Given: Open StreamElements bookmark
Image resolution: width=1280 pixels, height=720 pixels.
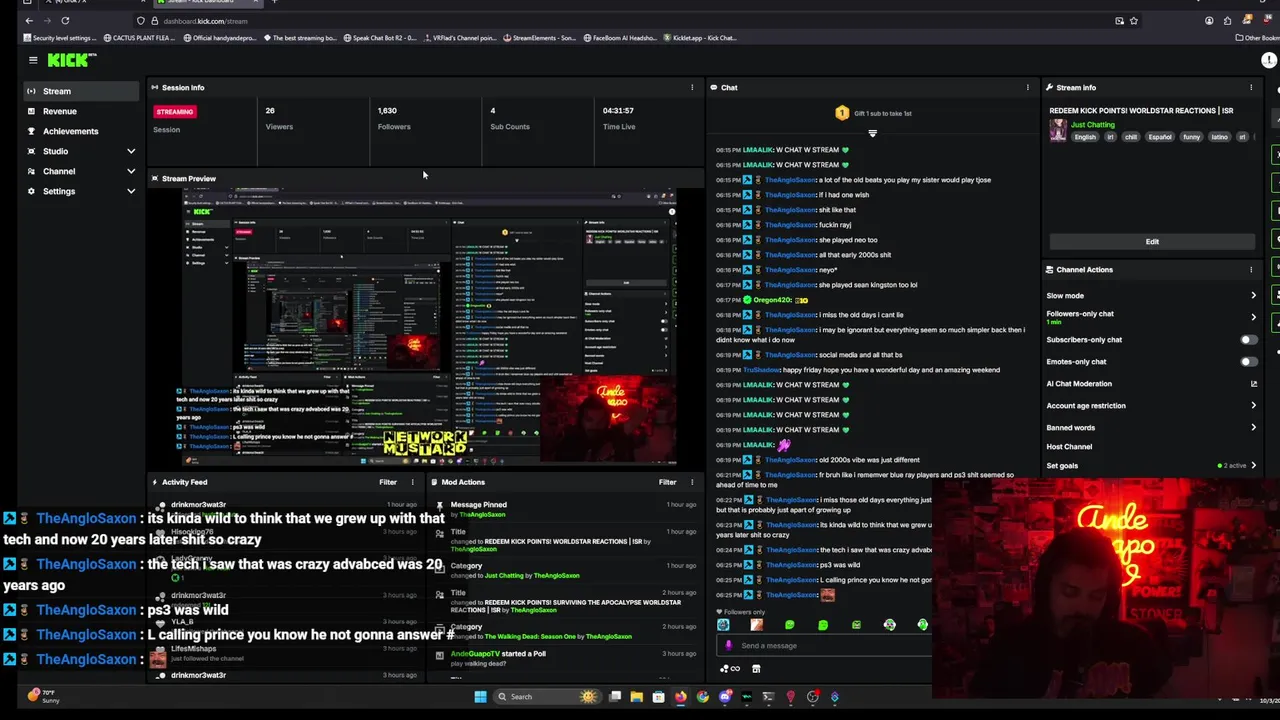Looking at the screenshot, I should [539, 38].
